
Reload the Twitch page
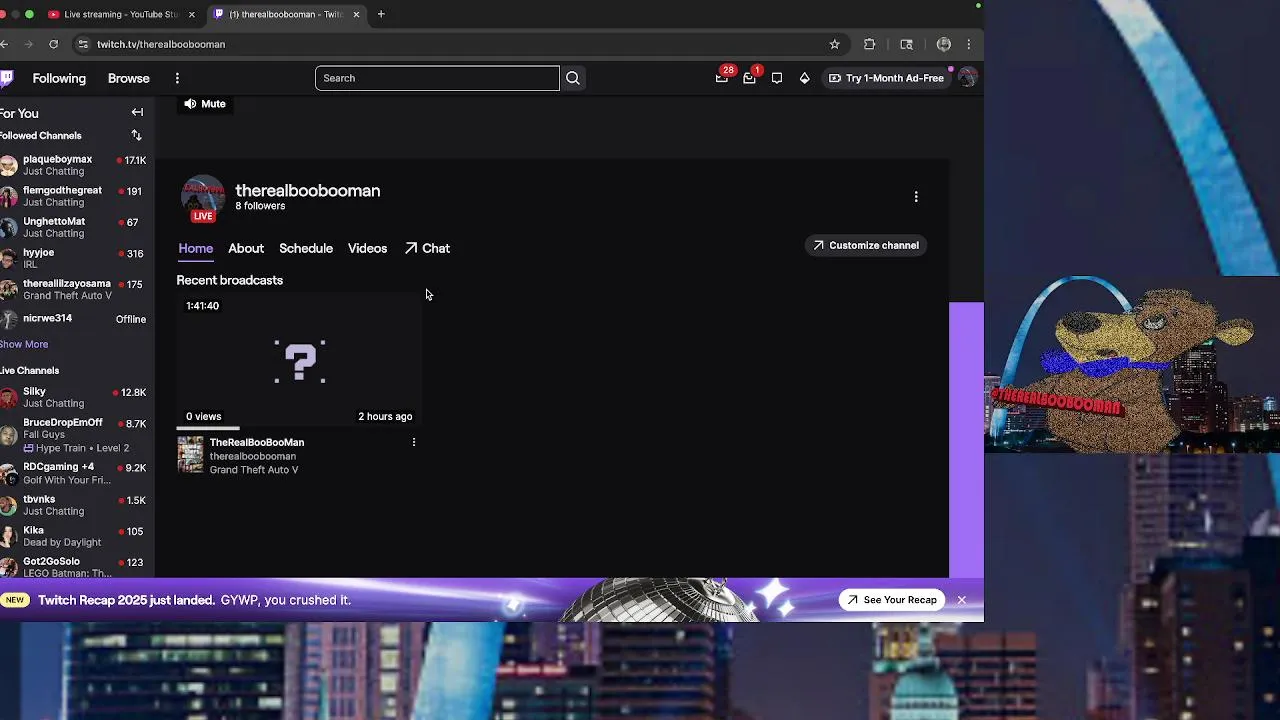[x=53, y=44]
